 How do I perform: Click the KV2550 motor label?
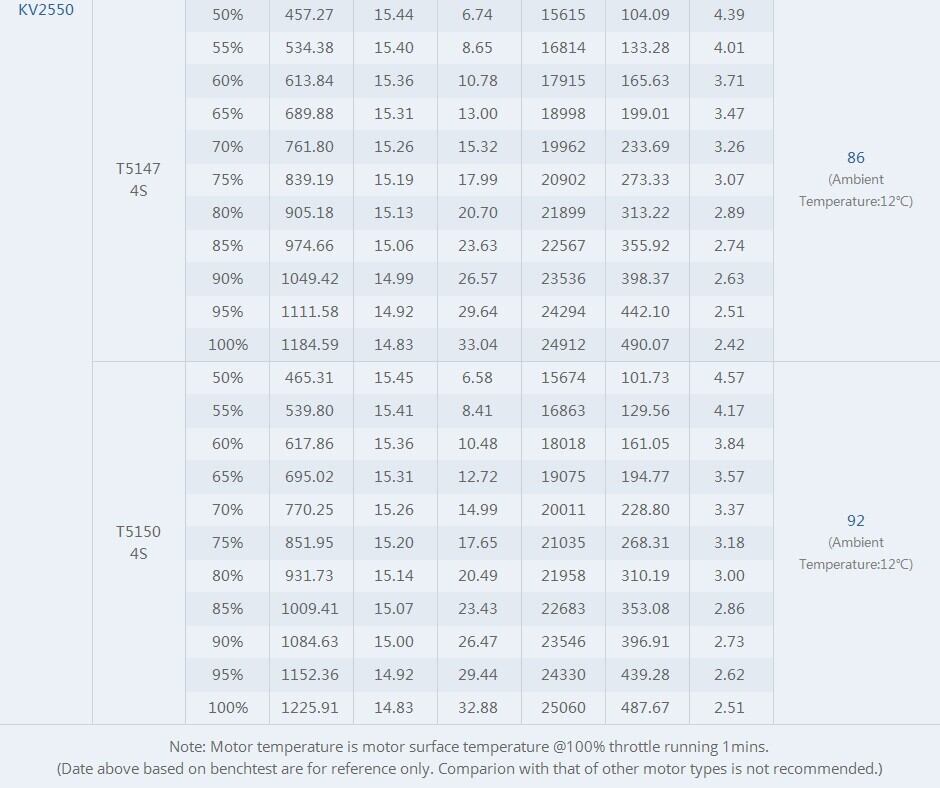(x=46, y=10)
